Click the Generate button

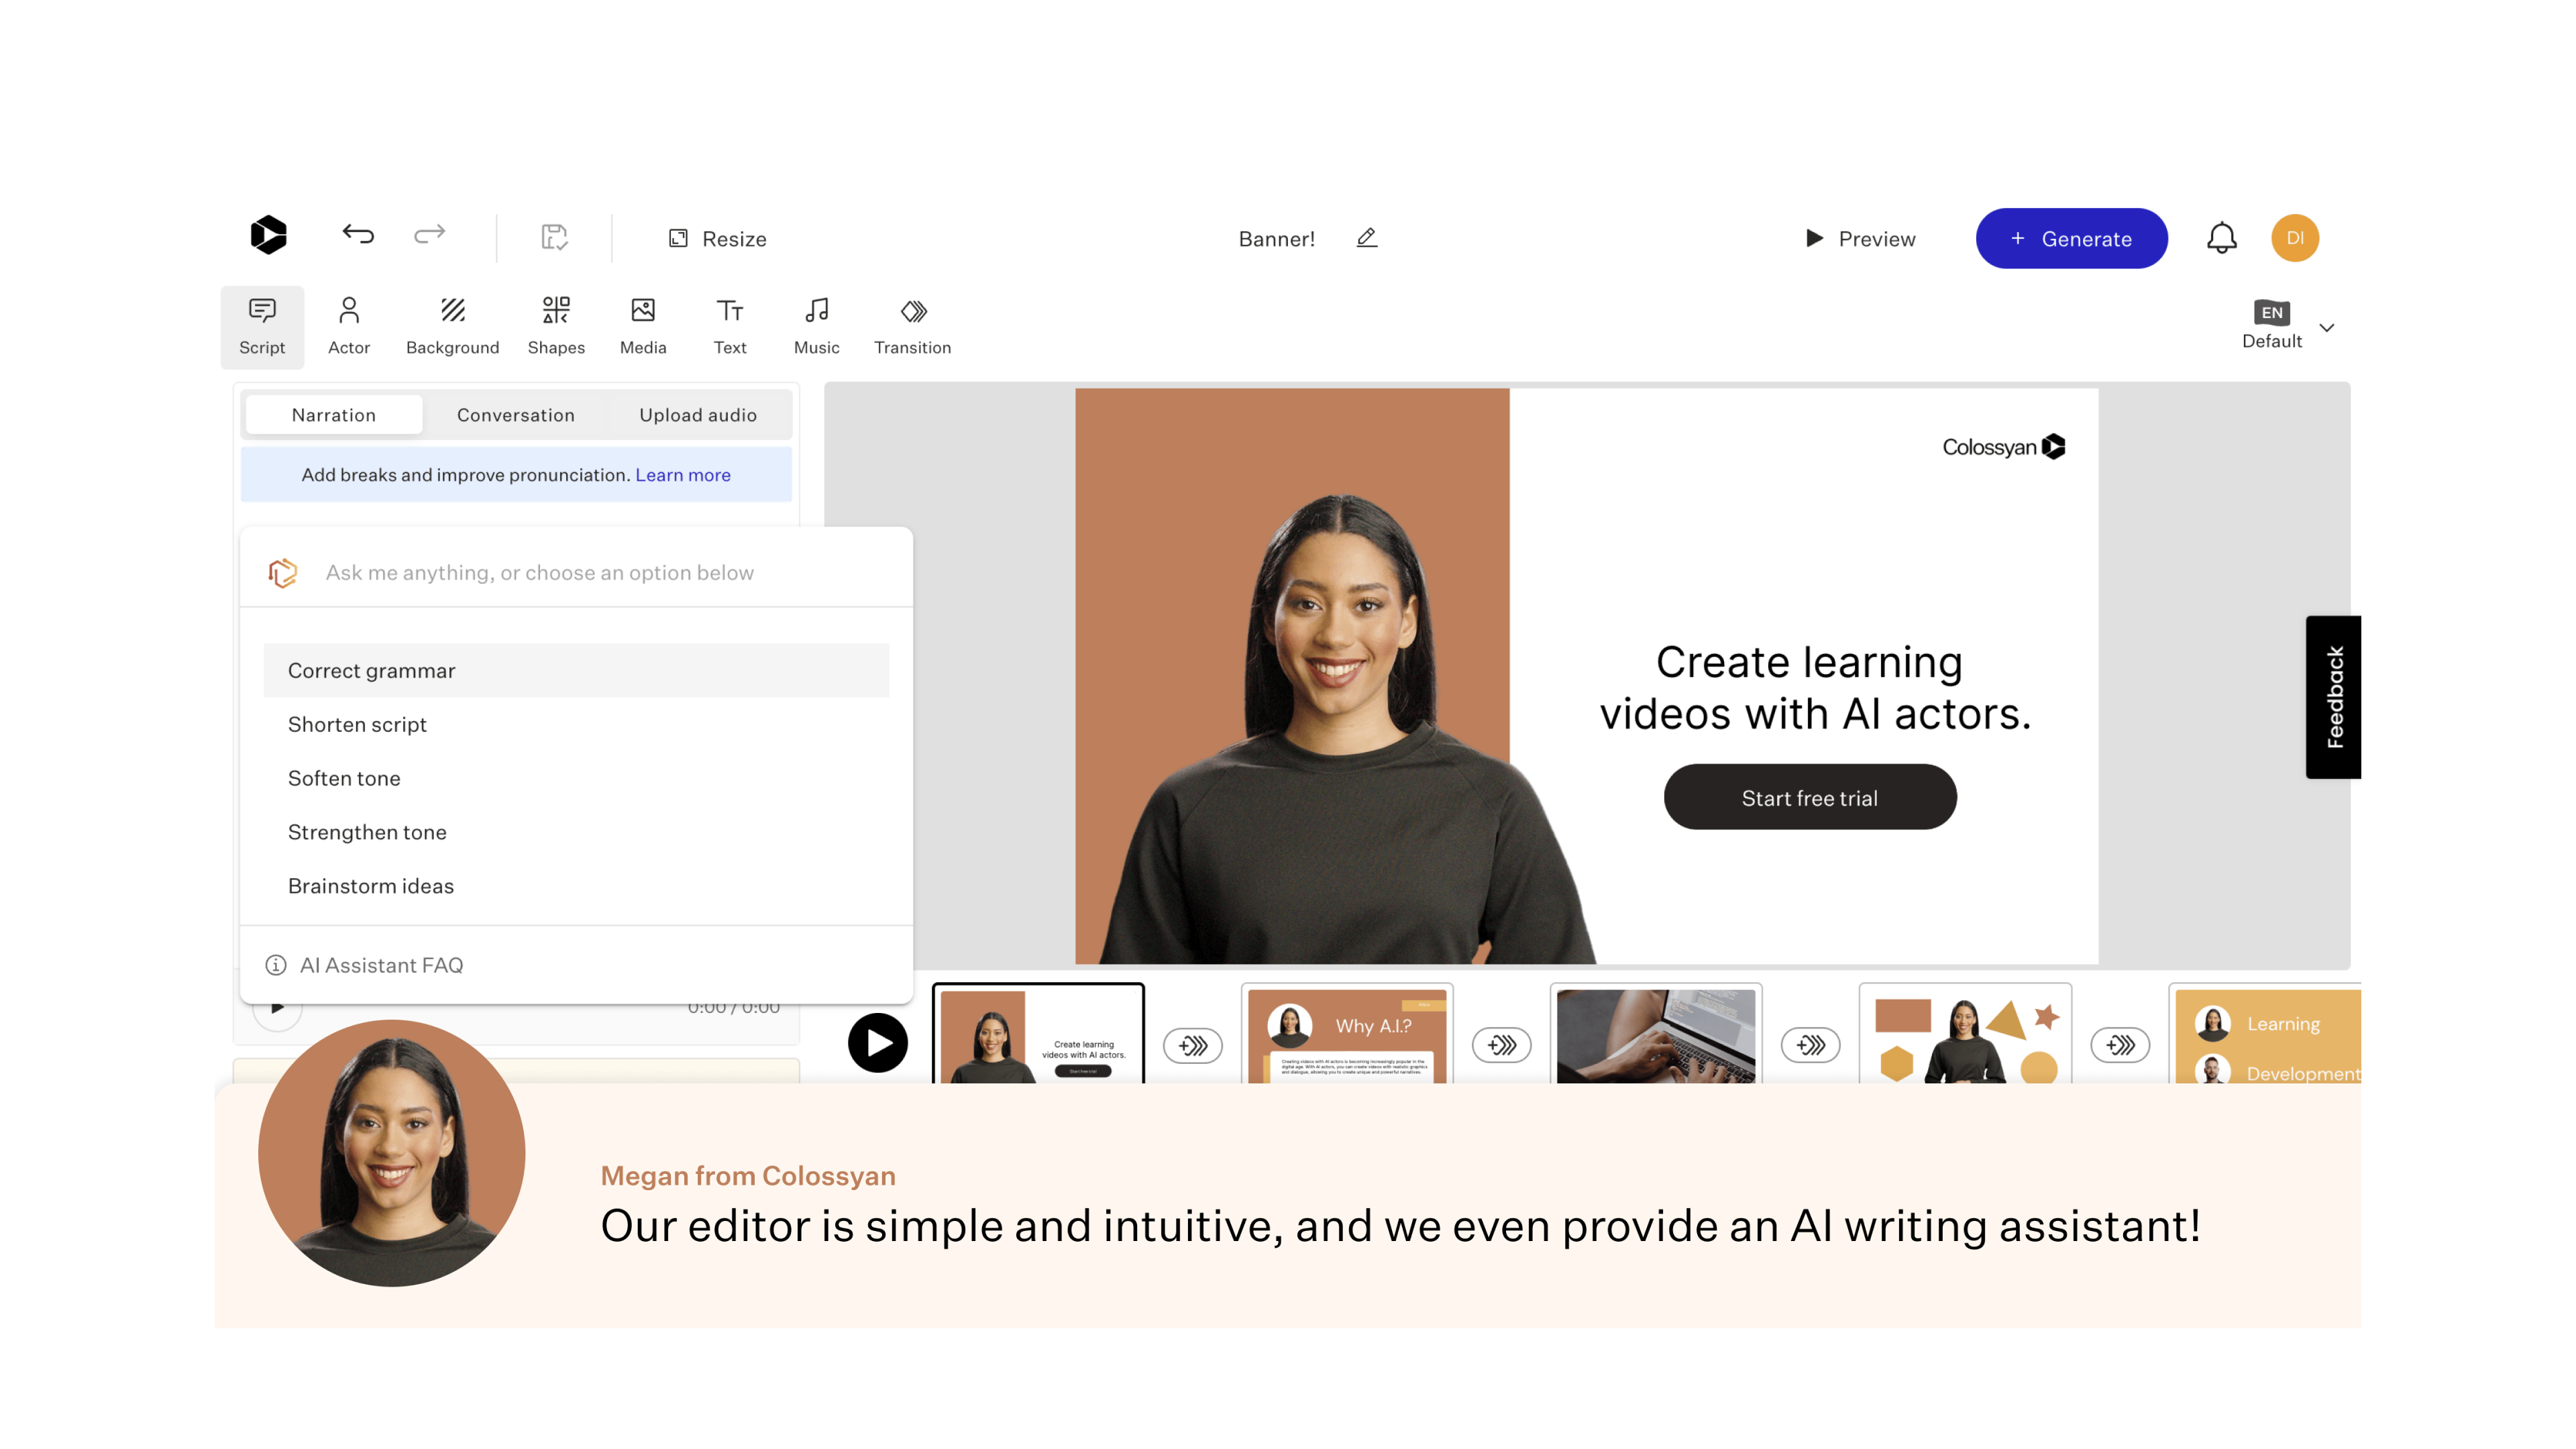2071,238
